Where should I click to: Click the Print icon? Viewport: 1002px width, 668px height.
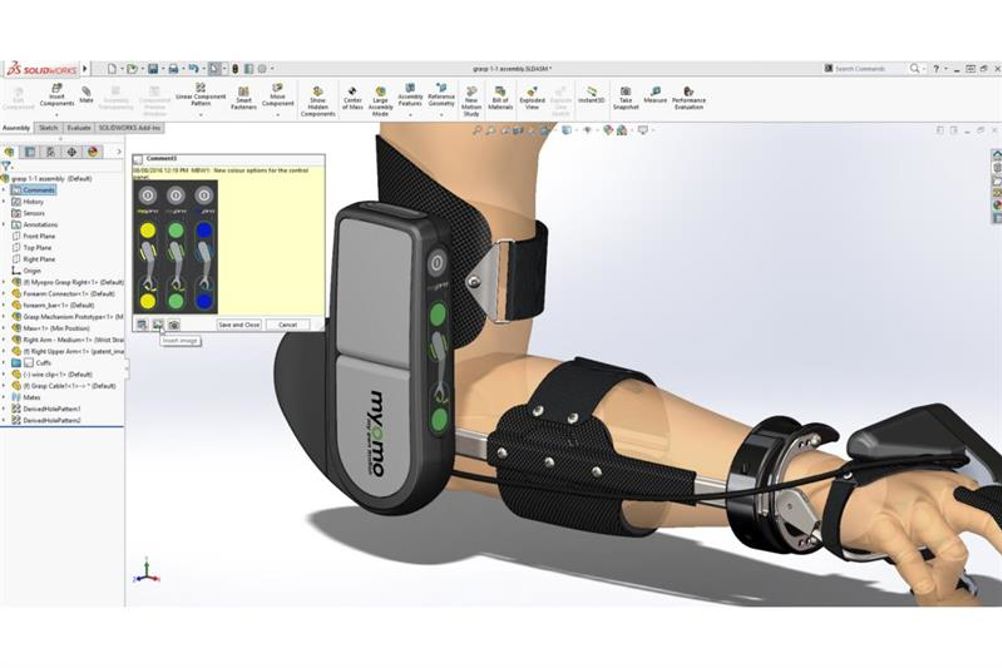(x=173, y=68)
